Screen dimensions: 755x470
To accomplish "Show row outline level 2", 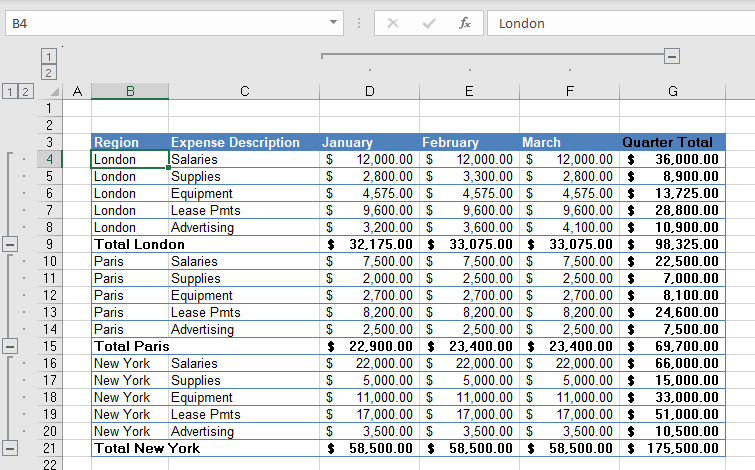I will pos(25,92).
